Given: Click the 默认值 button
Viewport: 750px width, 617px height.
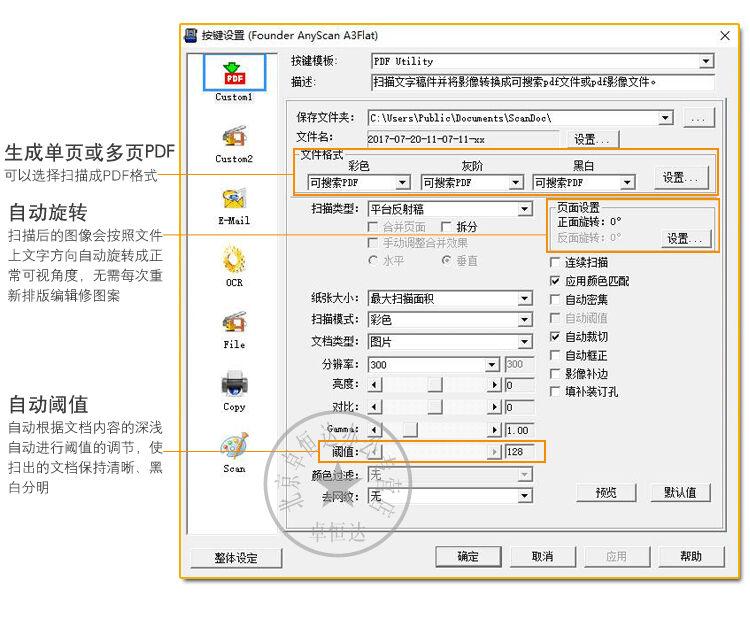Looking at the screenshot, I should (x=680, y=492).
